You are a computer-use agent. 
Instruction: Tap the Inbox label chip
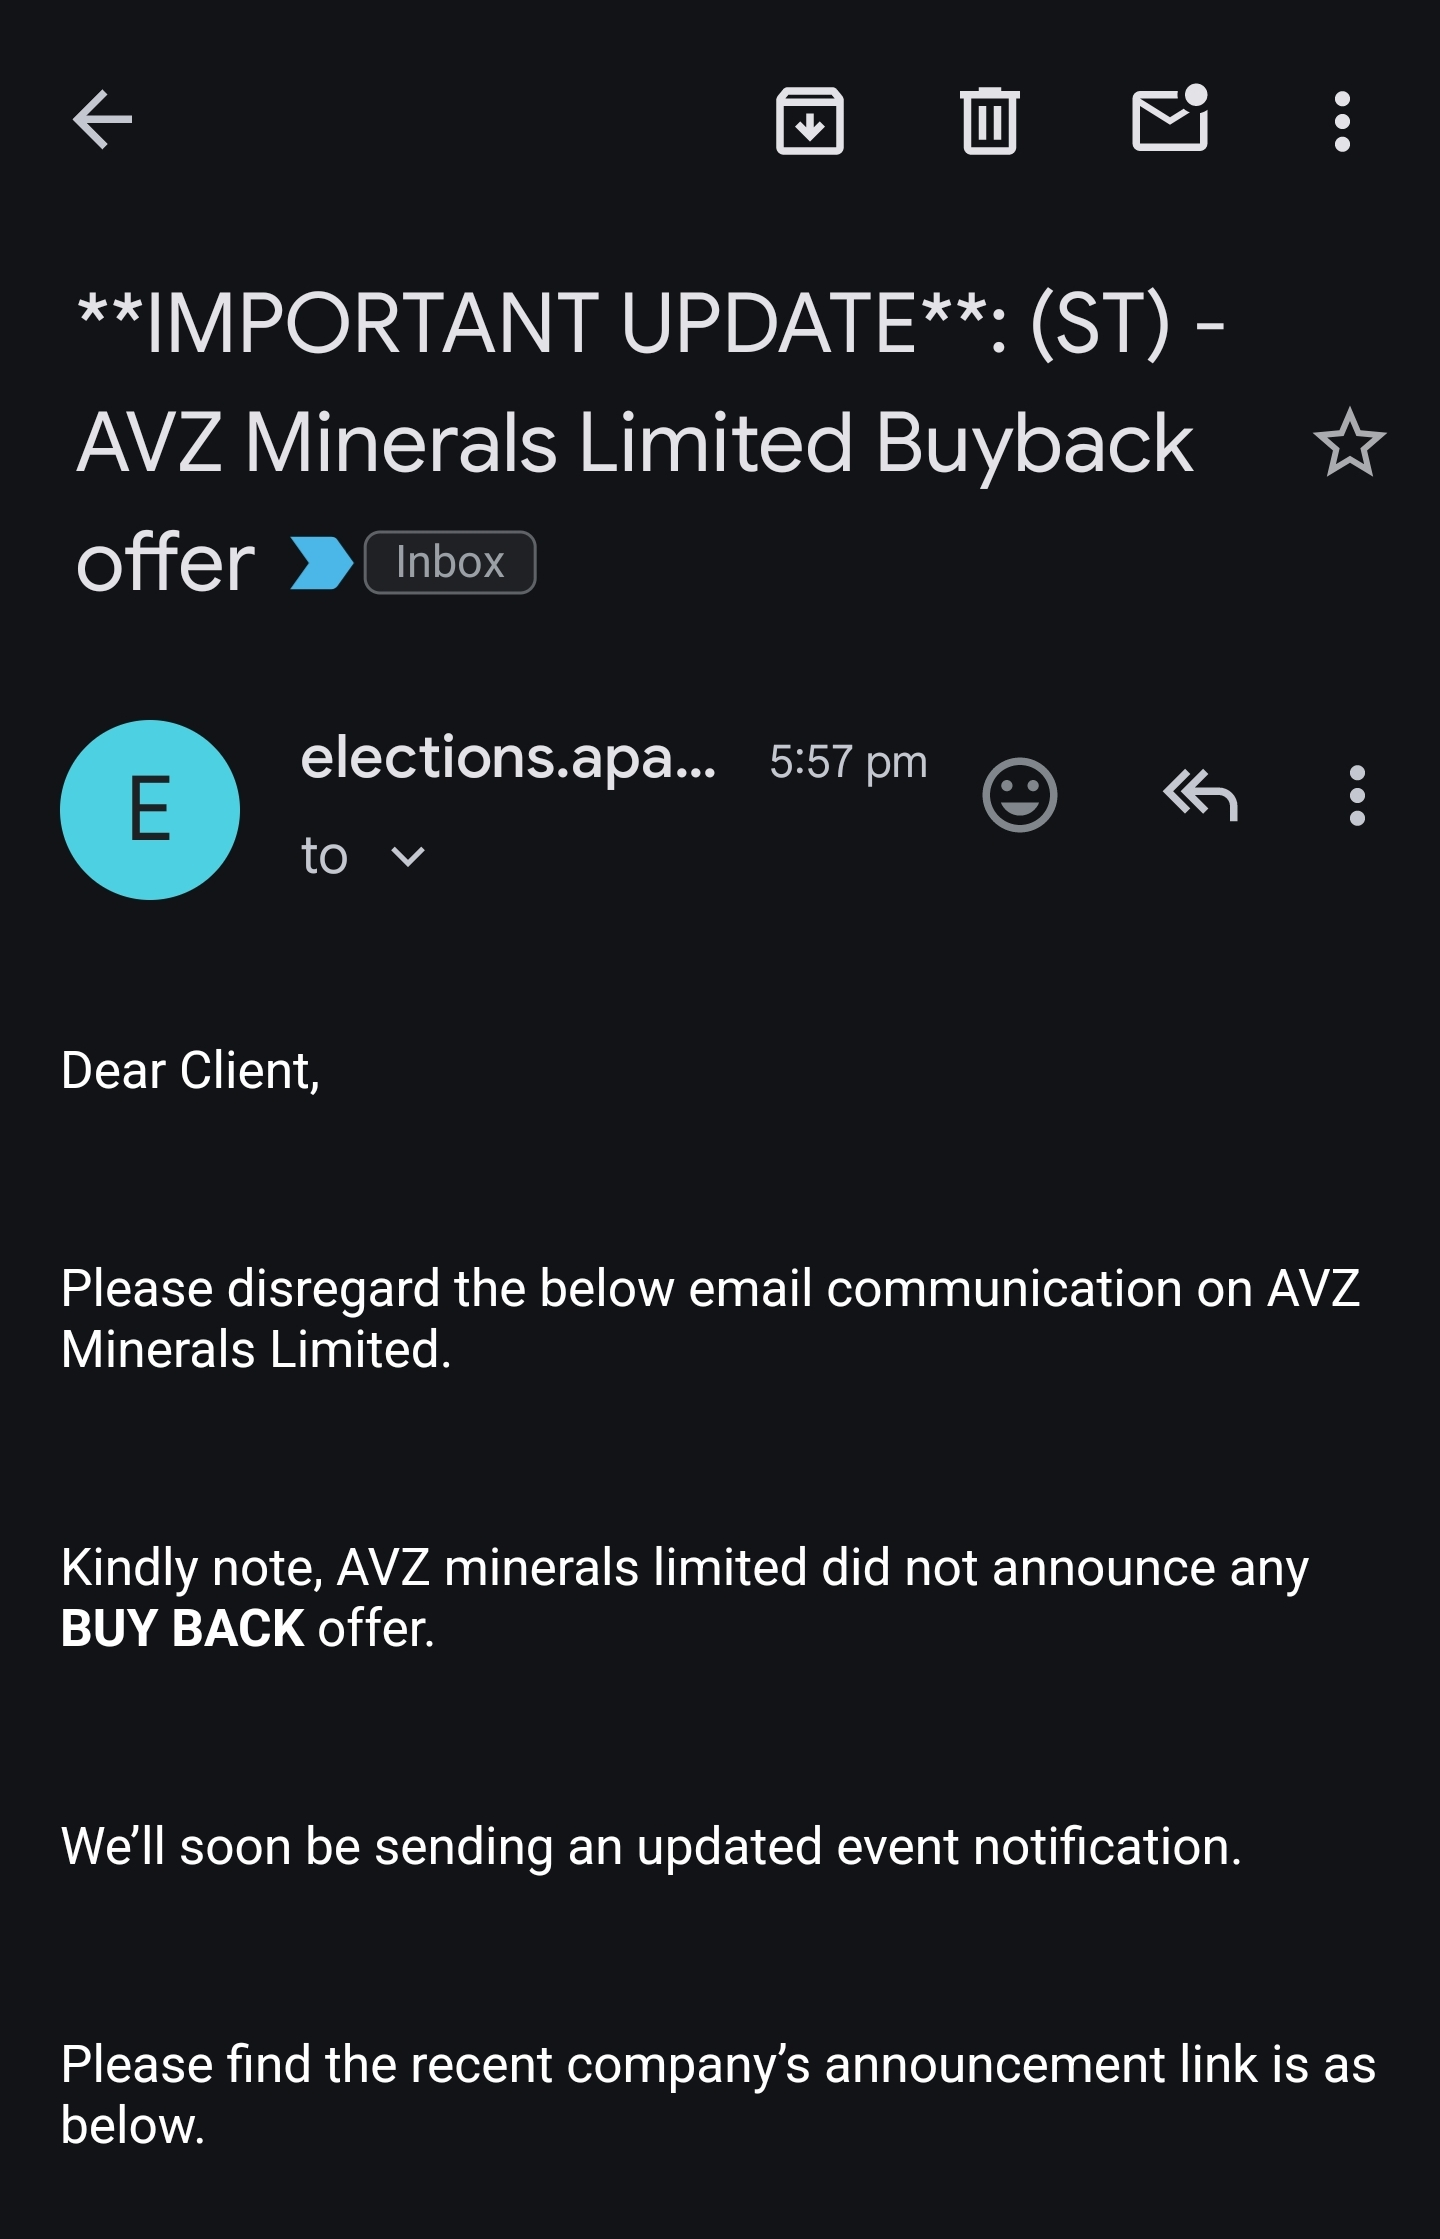point(450,562)
